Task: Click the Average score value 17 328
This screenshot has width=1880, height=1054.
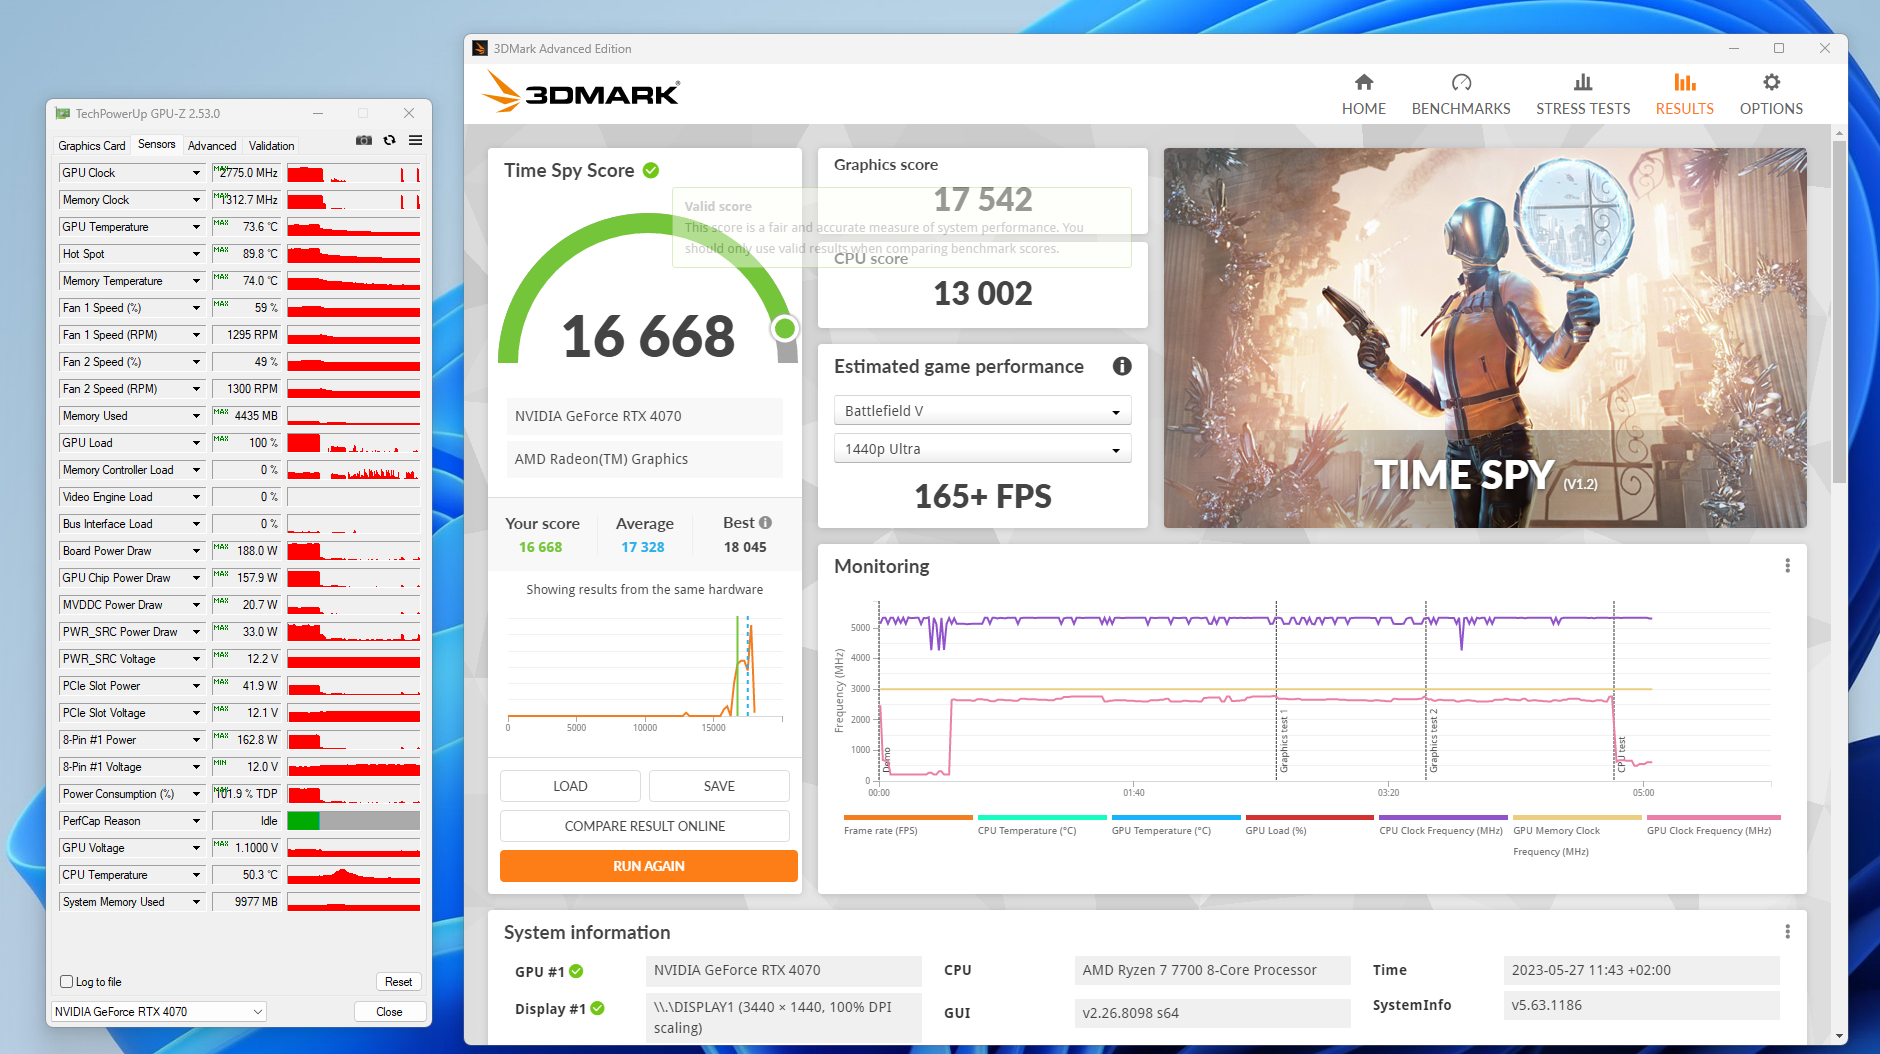Action: point(643,547)
